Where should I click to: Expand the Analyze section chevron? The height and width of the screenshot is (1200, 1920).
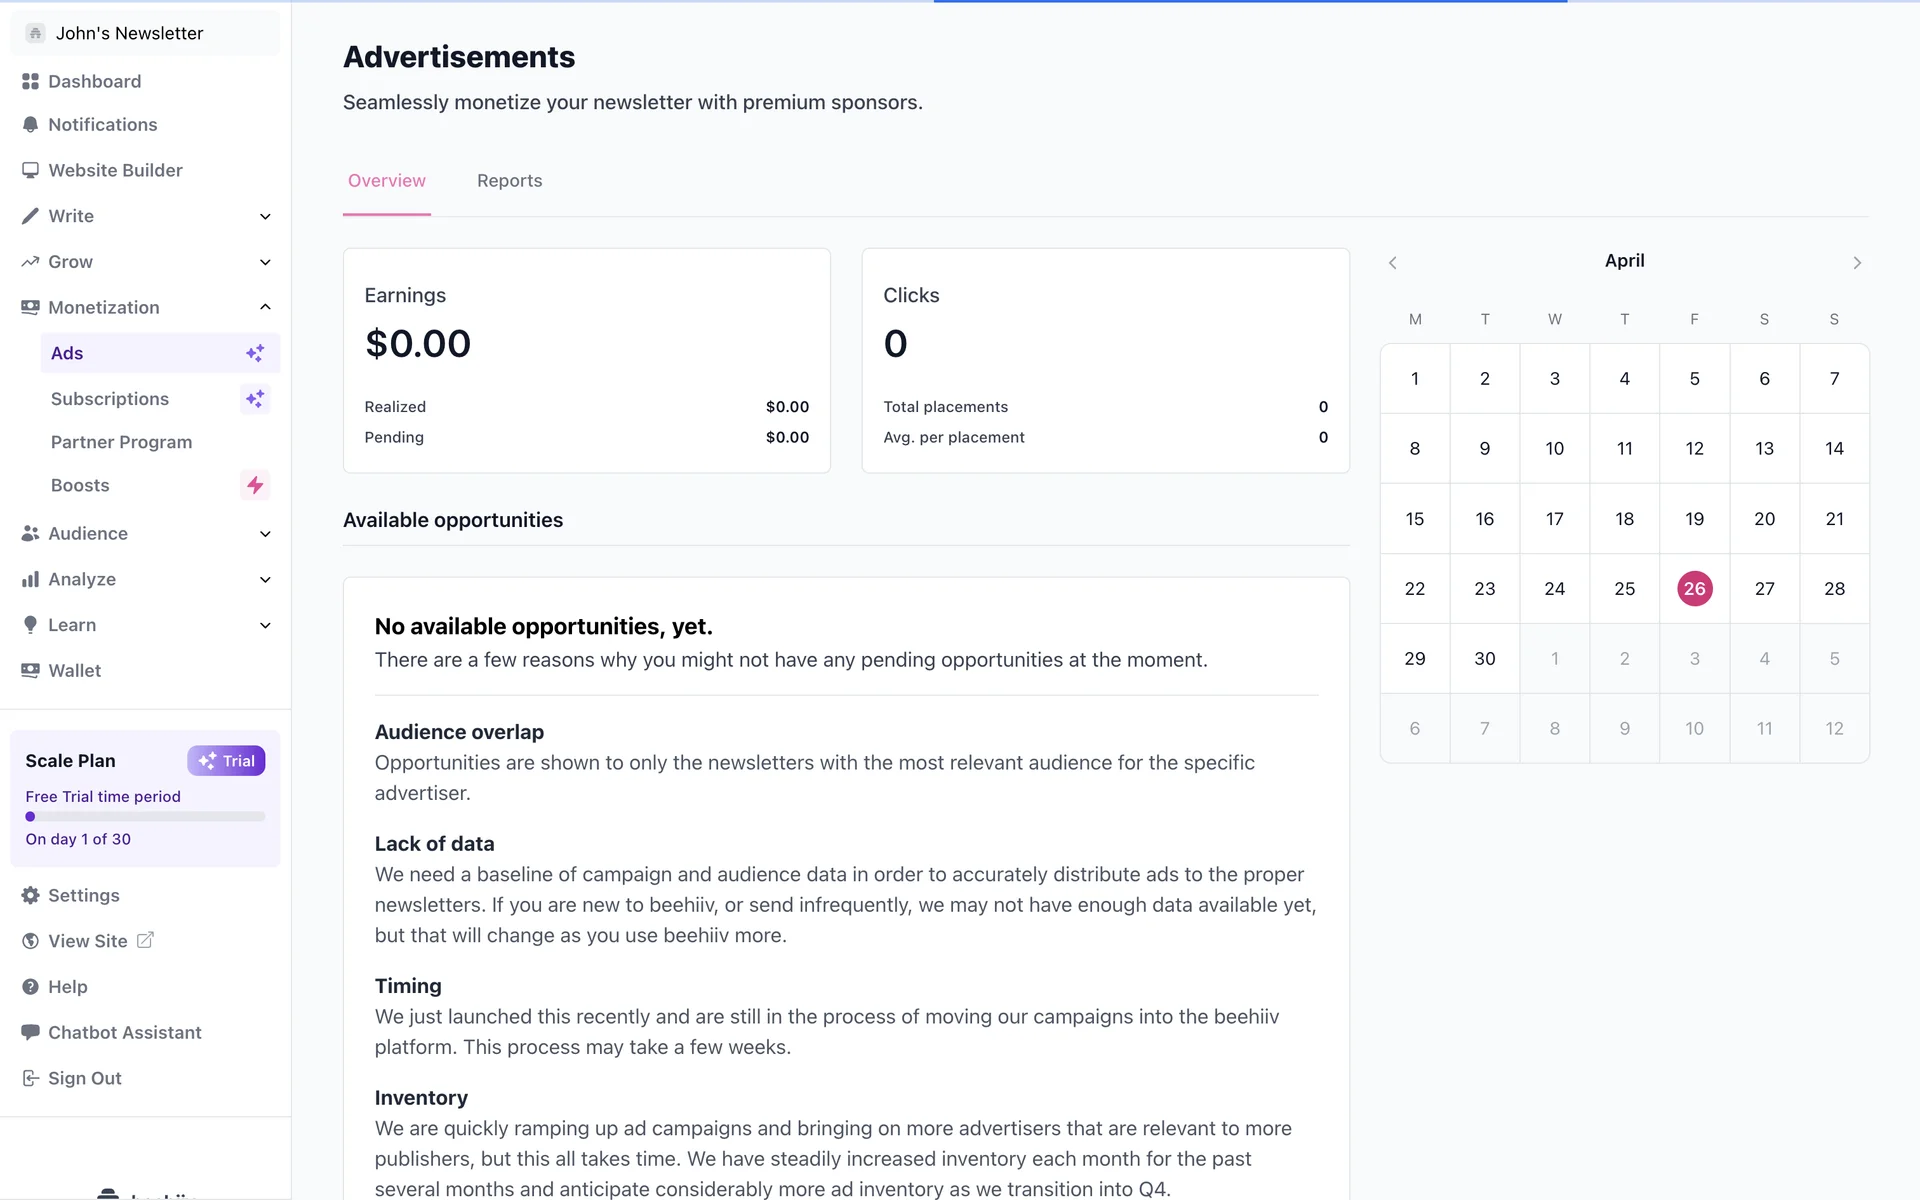point(265,580)
